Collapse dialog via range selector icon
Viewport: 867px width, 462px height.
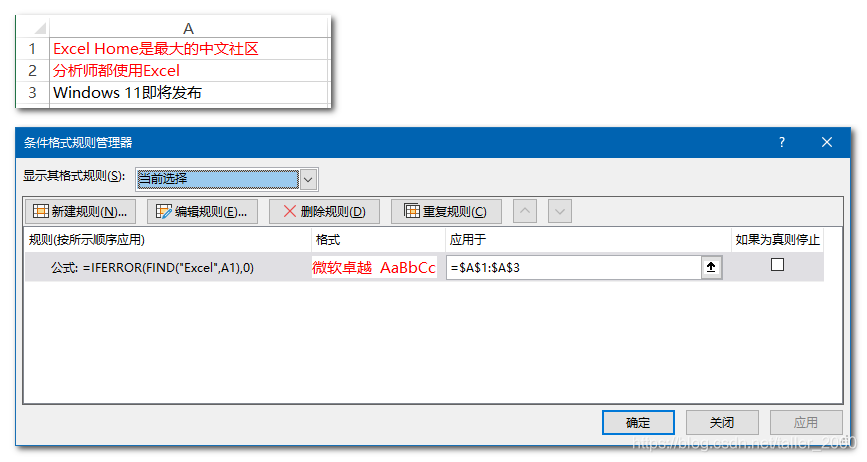711,267
